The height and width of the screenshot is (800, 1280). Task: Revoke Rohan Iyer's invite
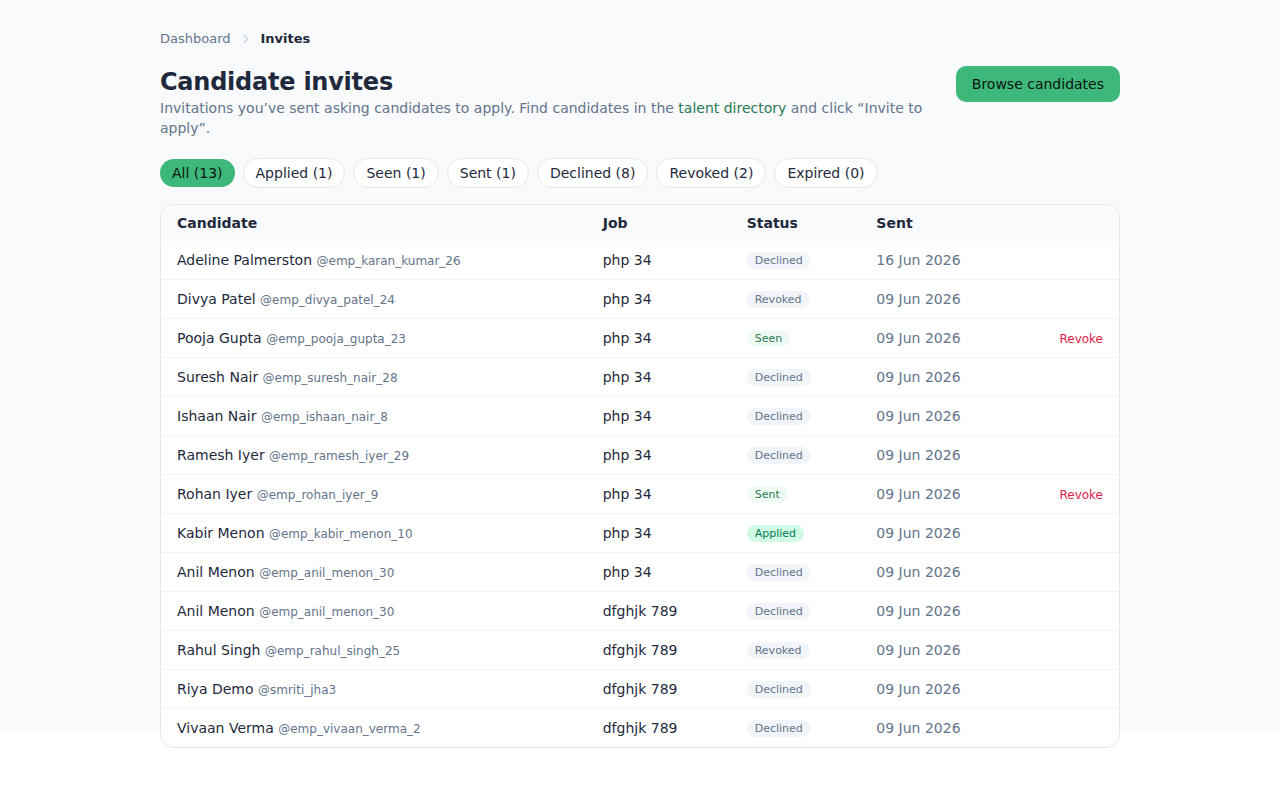[1081, 495]
